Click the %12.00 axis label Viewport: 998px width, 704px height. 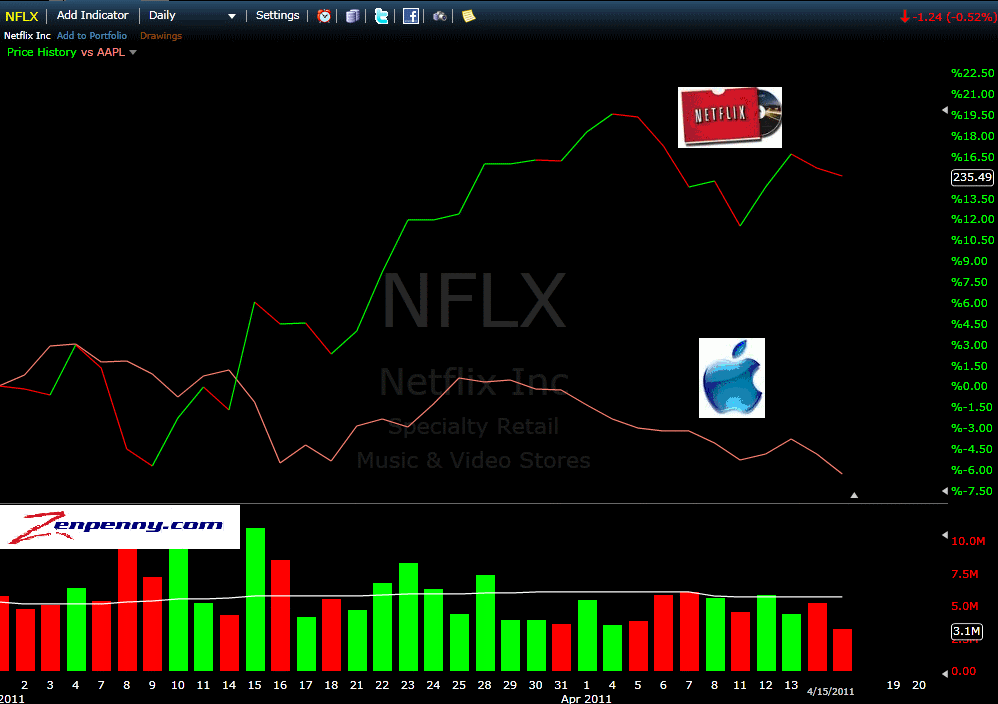point(973,219)
